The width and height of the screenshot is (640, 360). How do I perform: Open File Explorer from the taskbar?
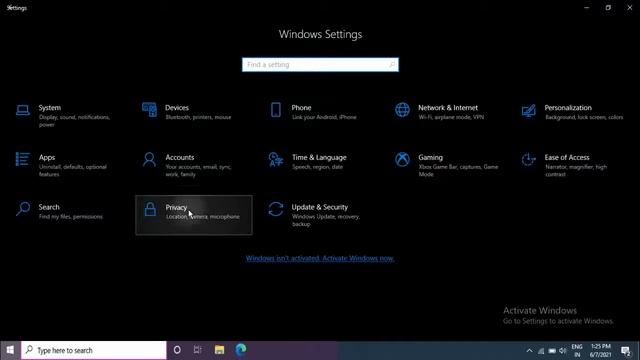pyautogui.click(x=219, y=350)
